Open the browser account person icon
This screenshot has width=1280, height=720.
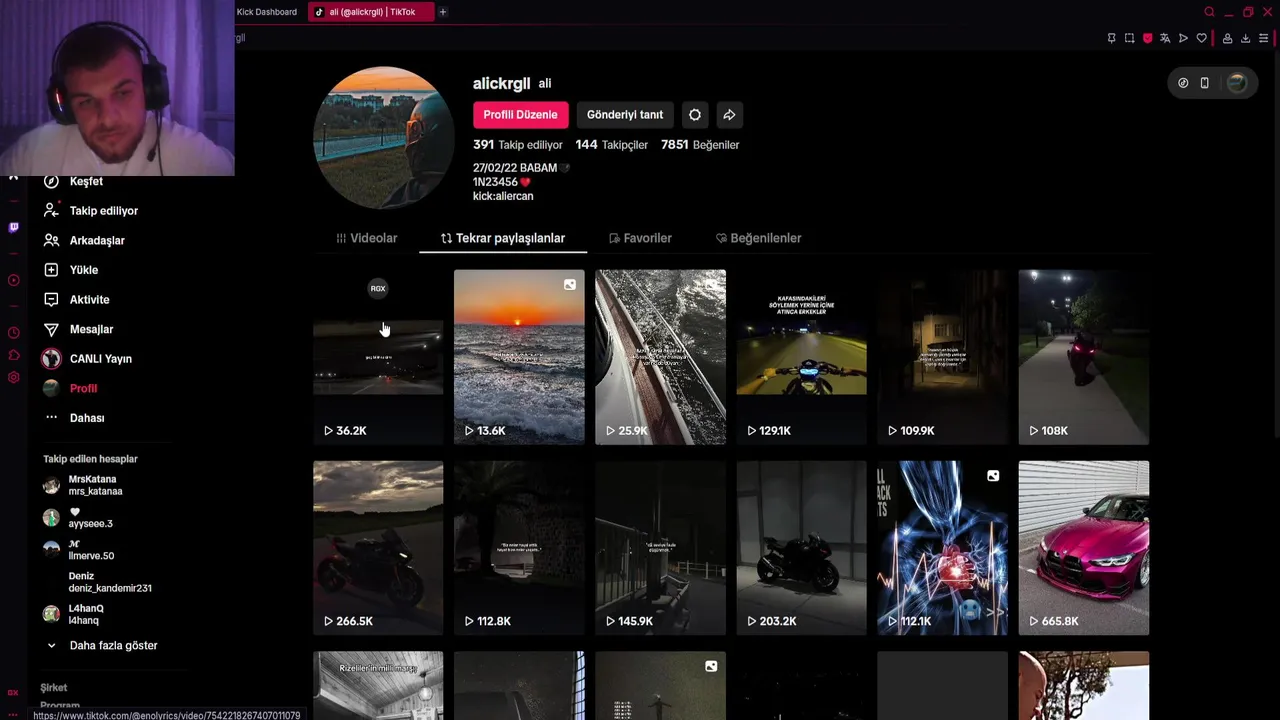[1227, 38]
